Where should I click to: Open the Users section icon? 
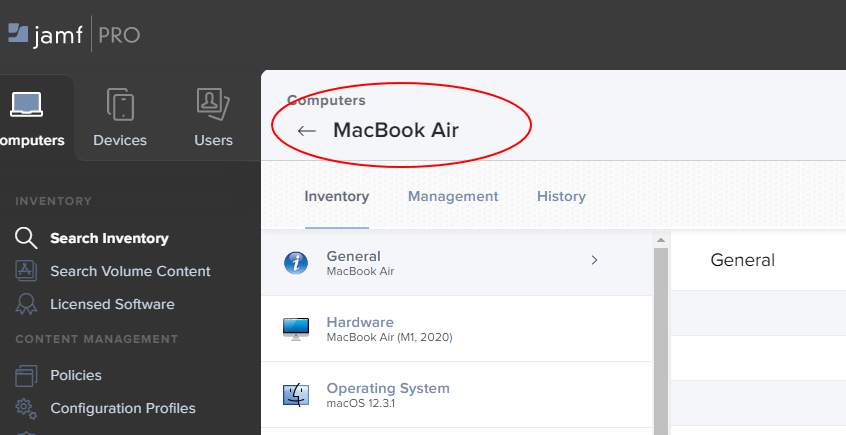click(213, 104)
